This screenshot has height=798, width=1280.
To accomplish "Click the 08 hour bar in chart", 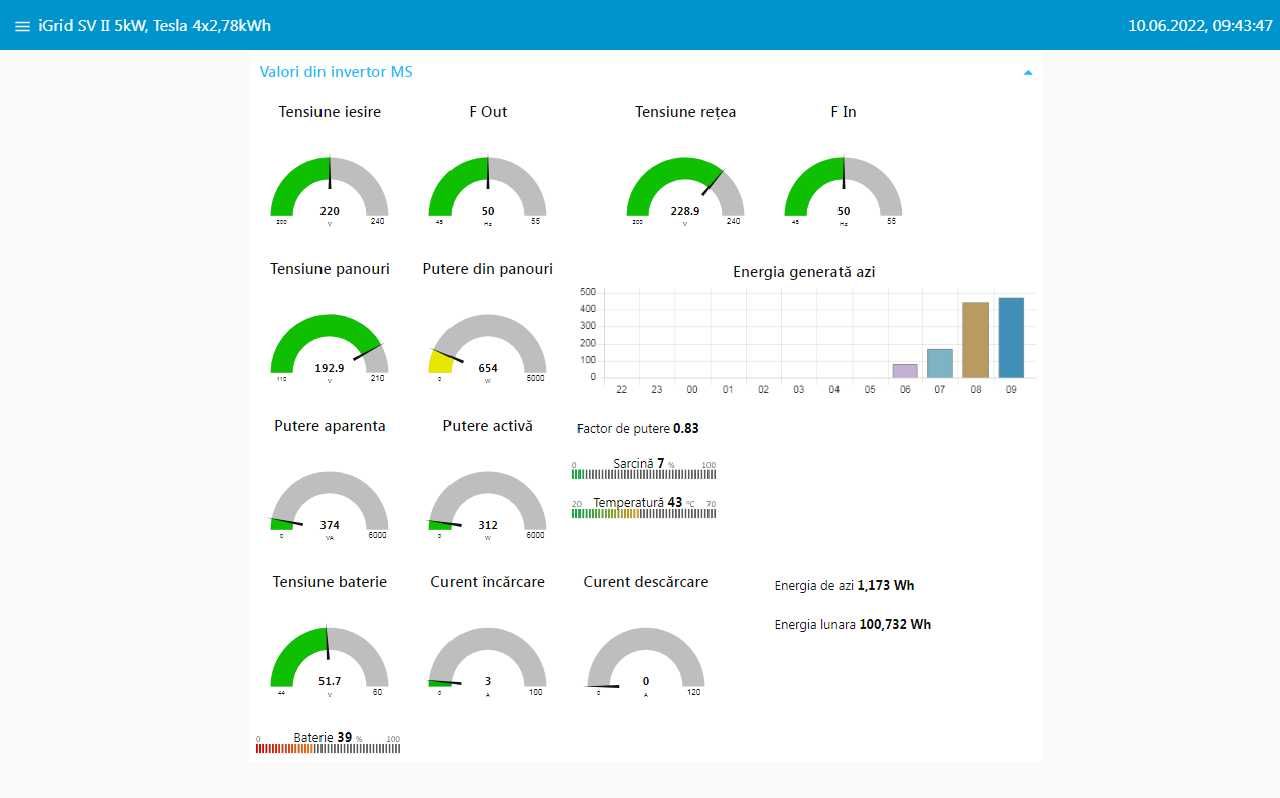I will 975,340.
